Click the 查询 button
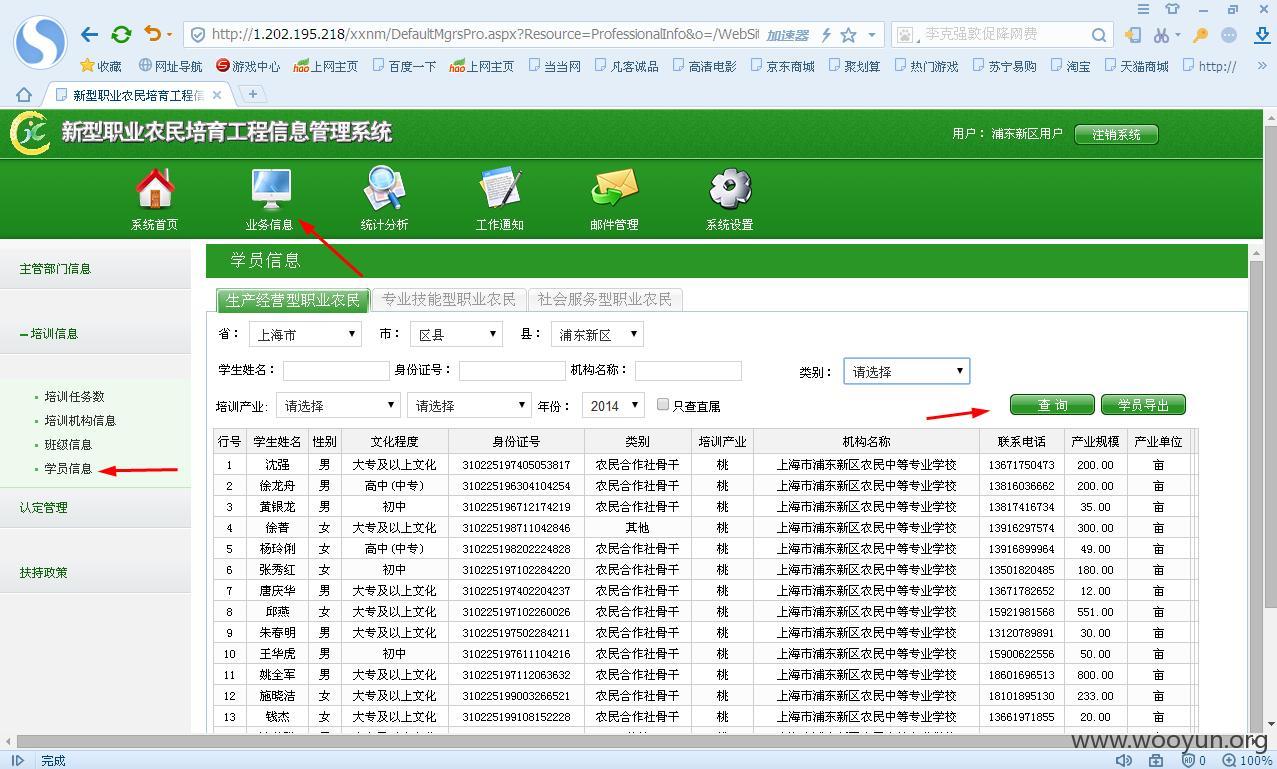The height and width of the screenshot is (769, 1277). (x=1052, y=405)
